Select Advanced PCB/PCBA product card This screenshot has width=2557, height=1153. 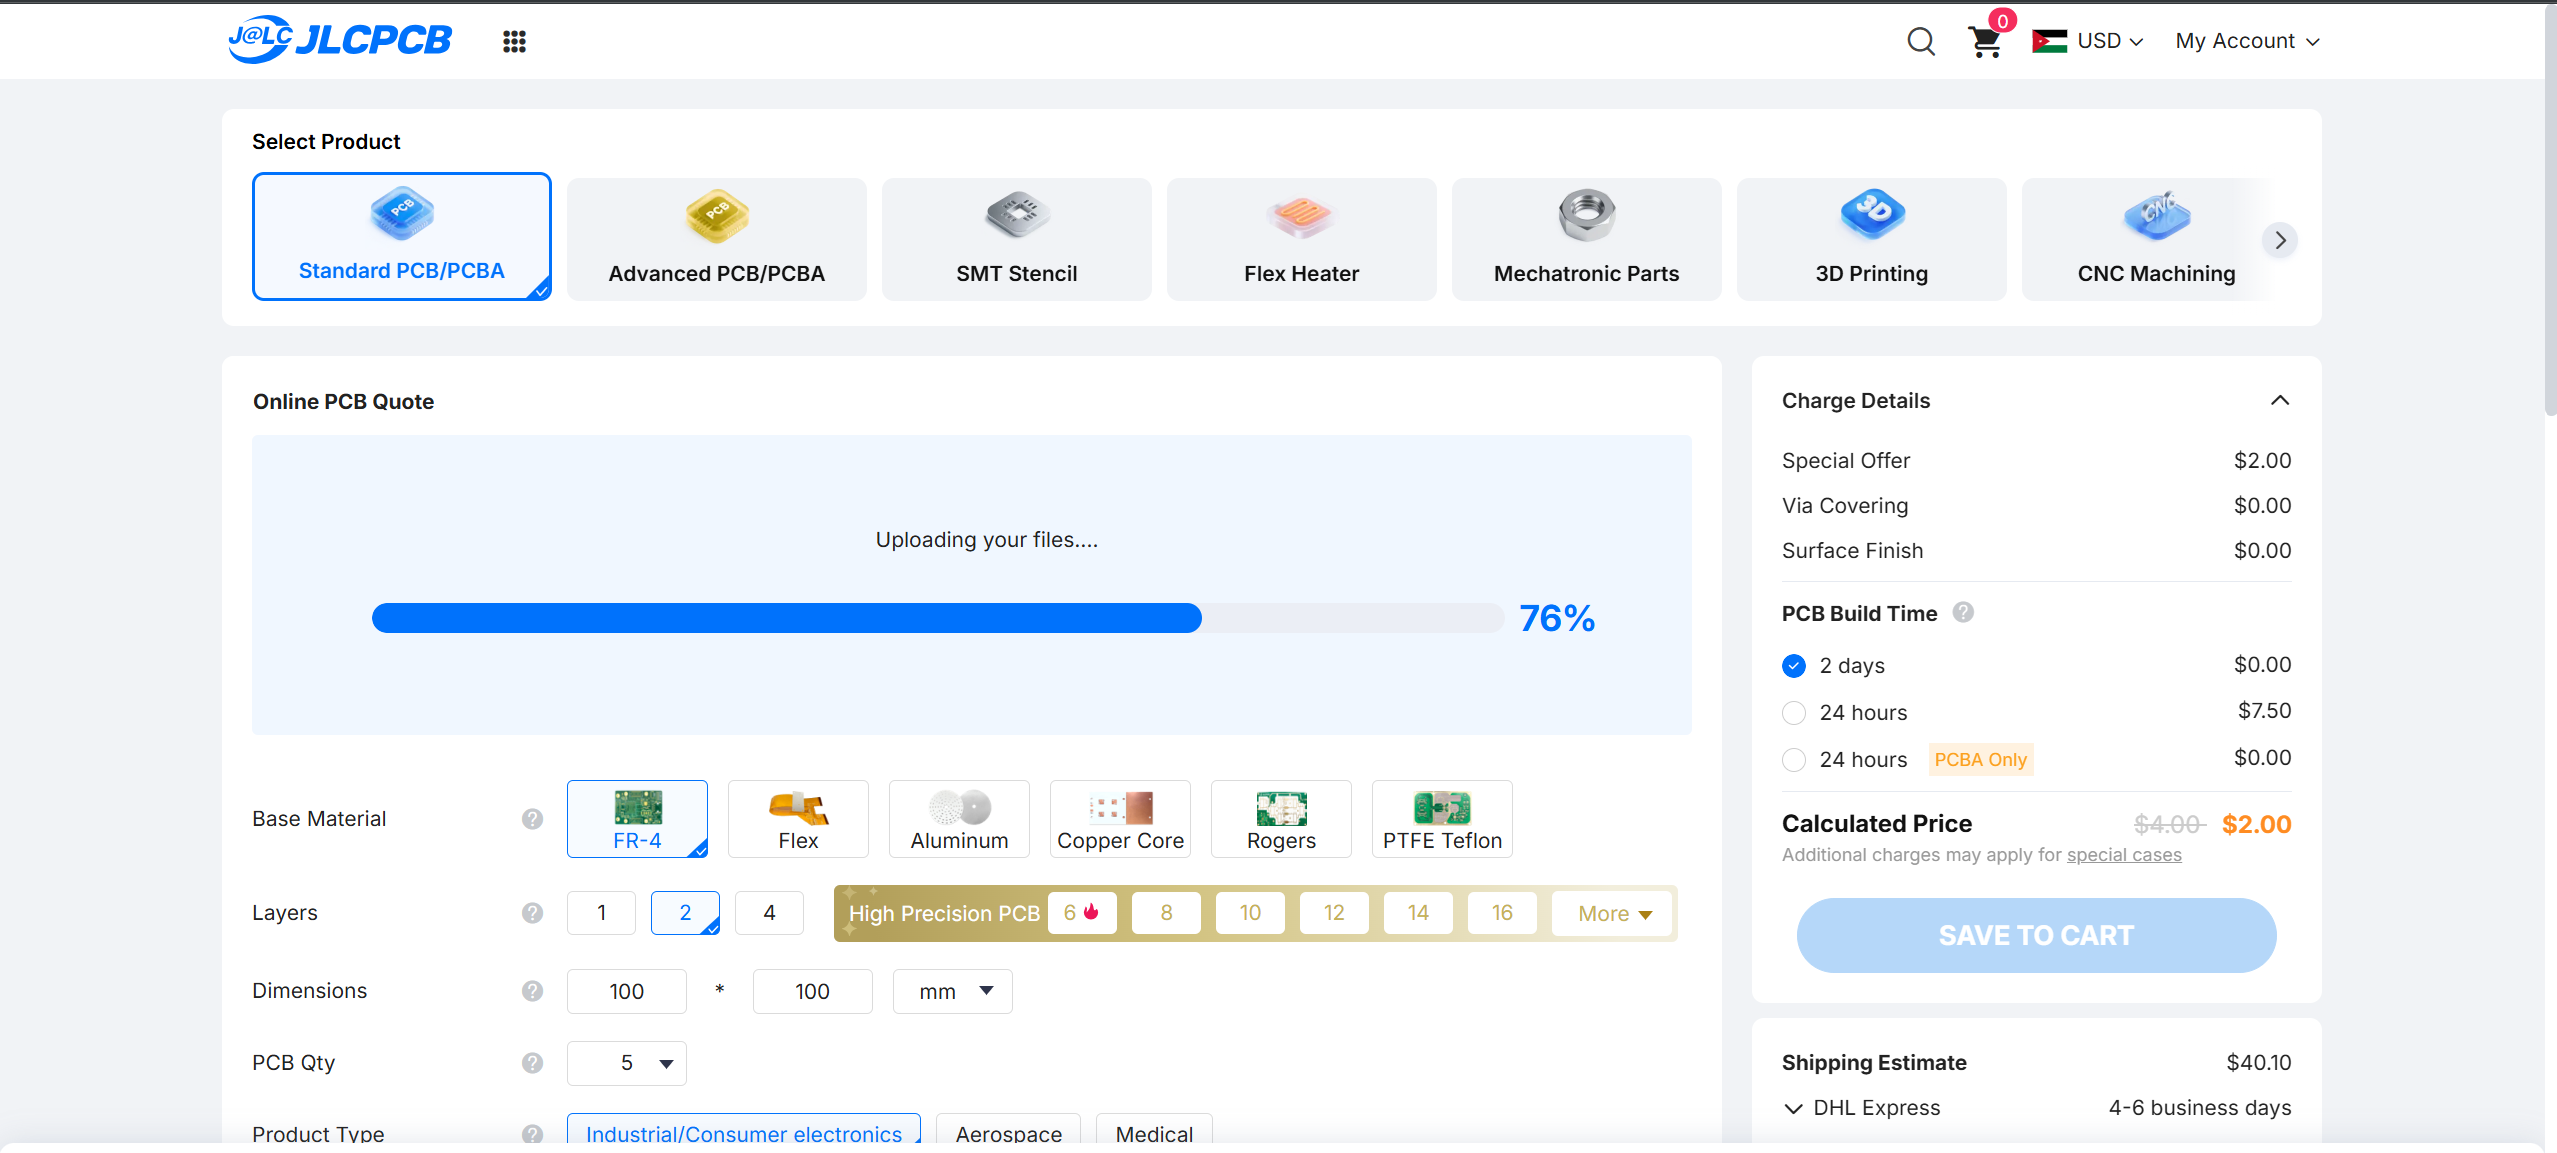coord(717,239)
